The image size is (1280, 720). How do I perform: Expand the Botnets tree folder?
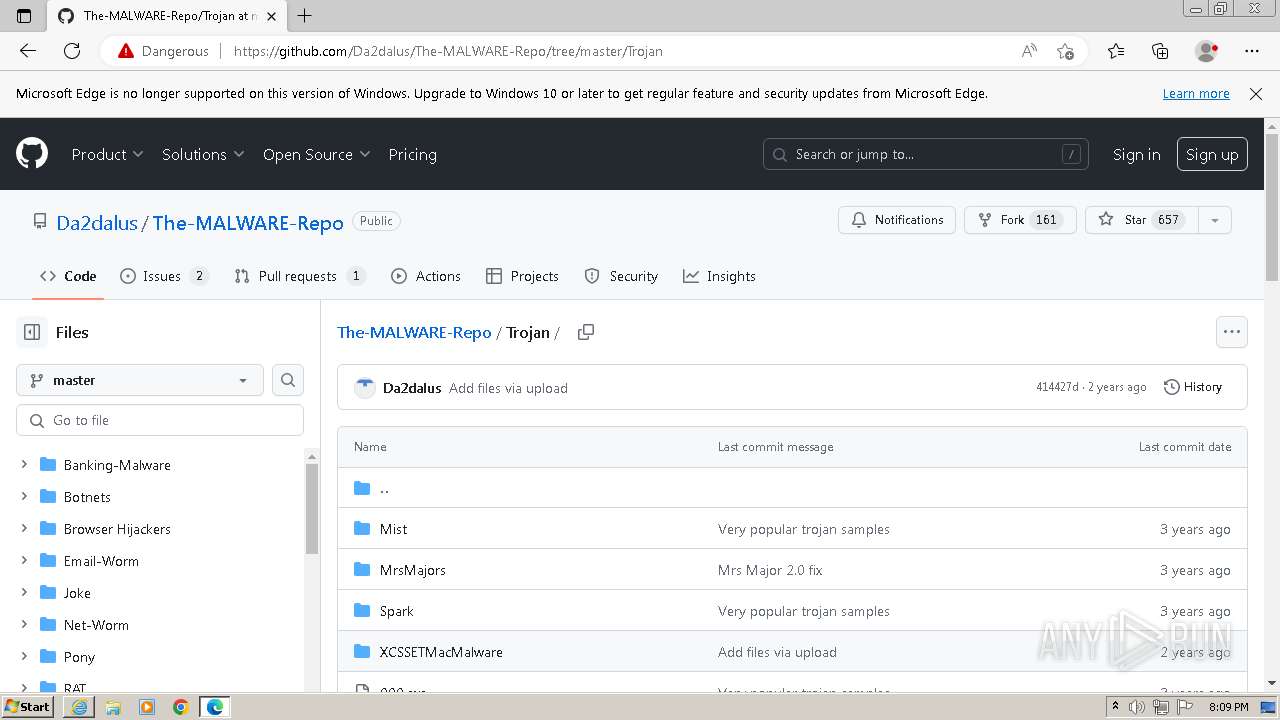pos(24,496)
